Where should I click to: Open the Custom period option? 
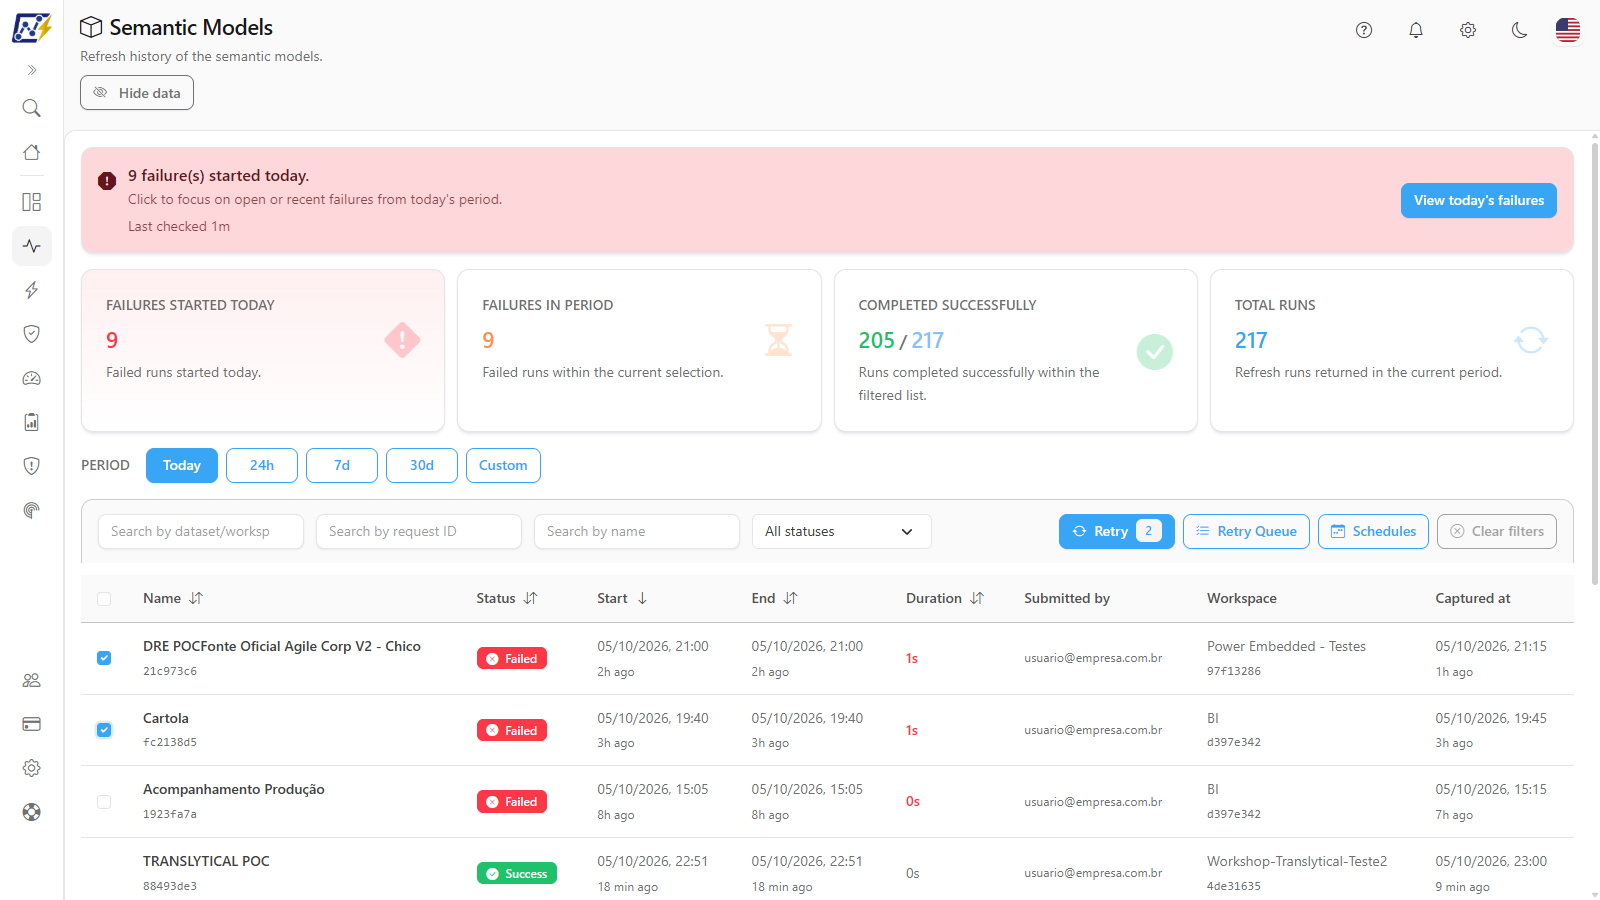[x=503, y=465]
